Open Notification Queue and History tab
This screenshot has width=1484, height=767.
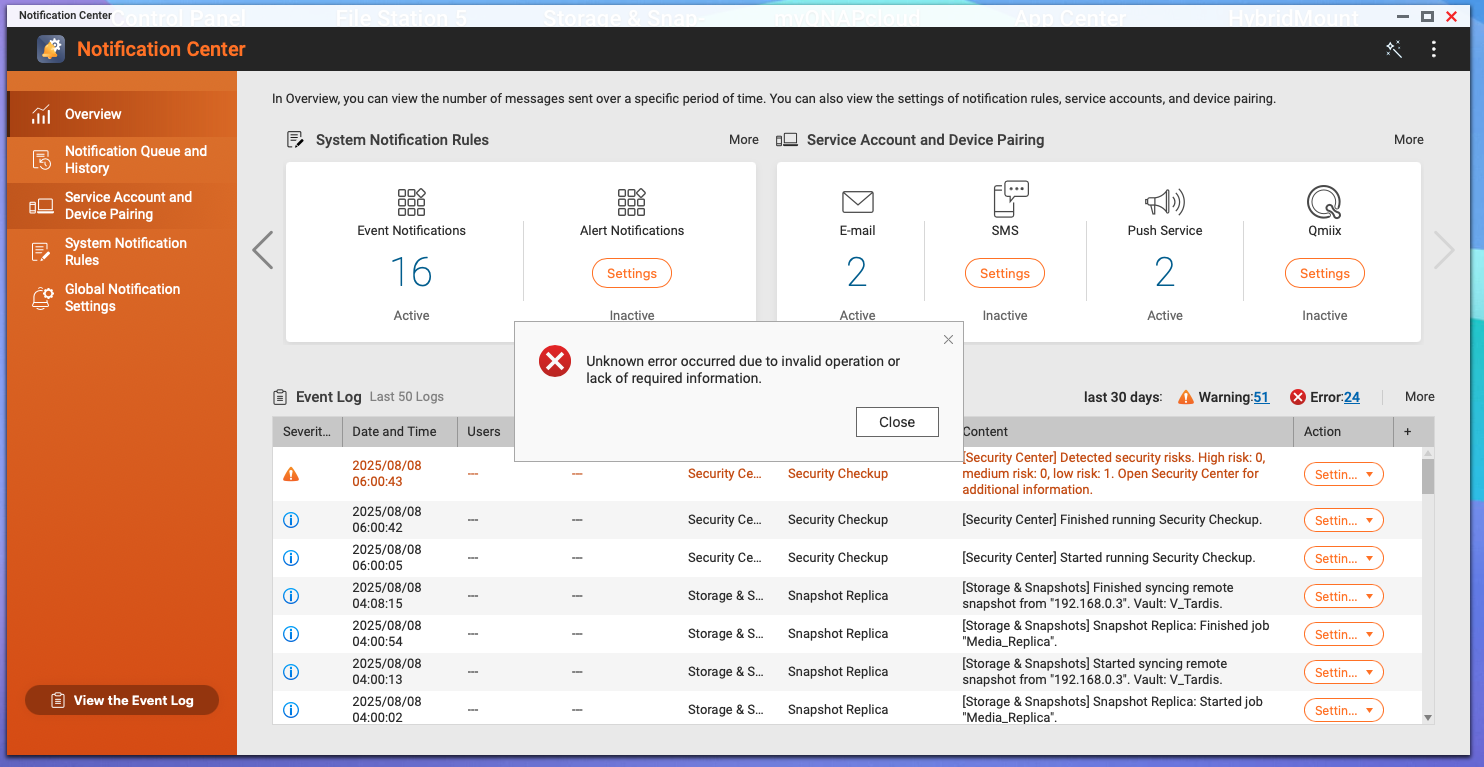tap(135, 160)
